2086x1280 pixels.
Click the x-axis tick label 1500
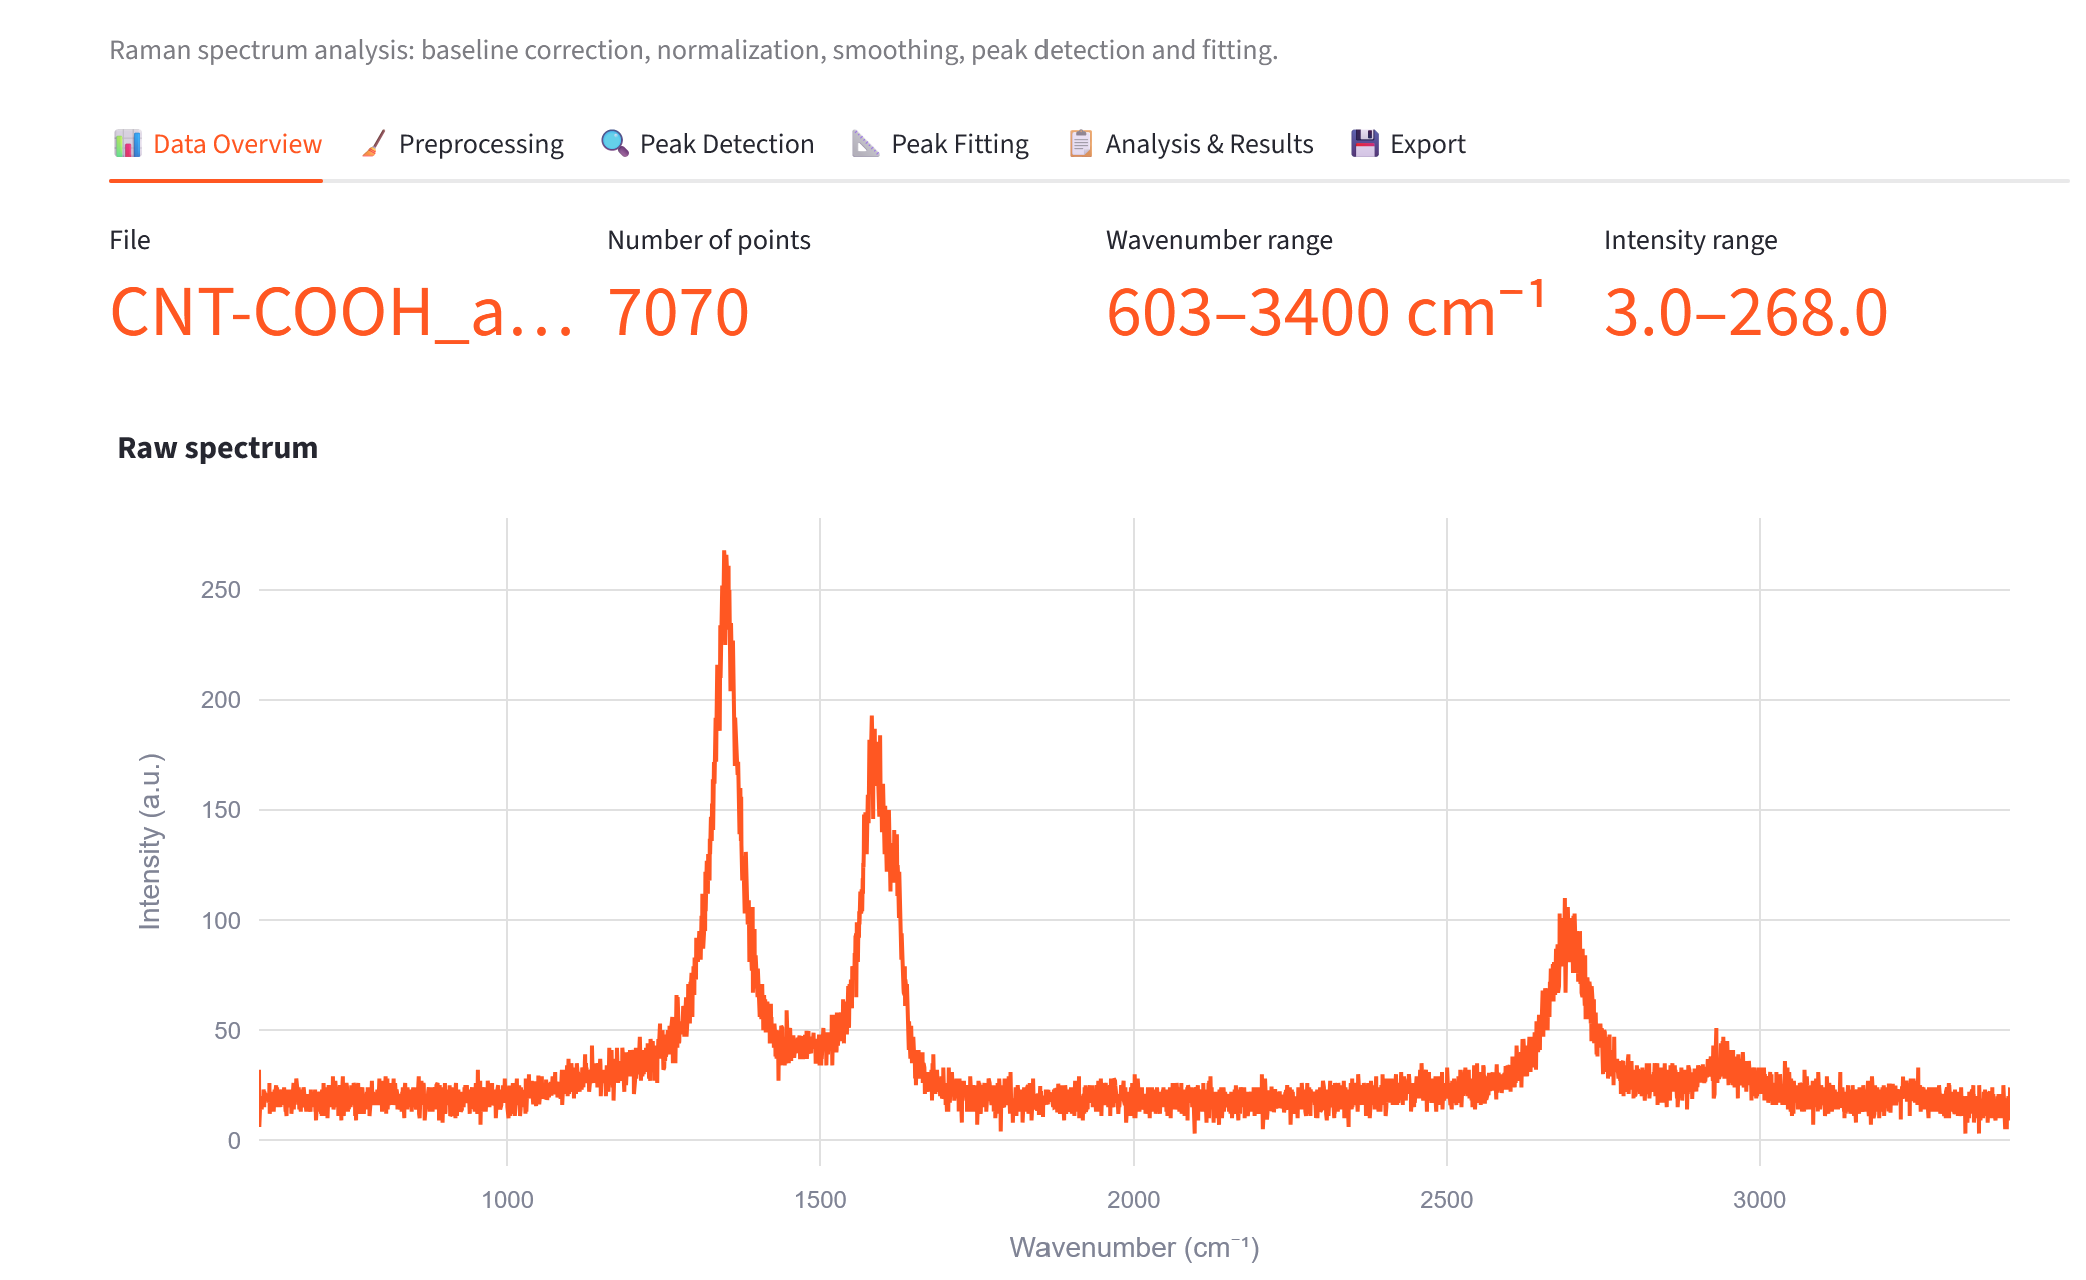click(820, 1200)
